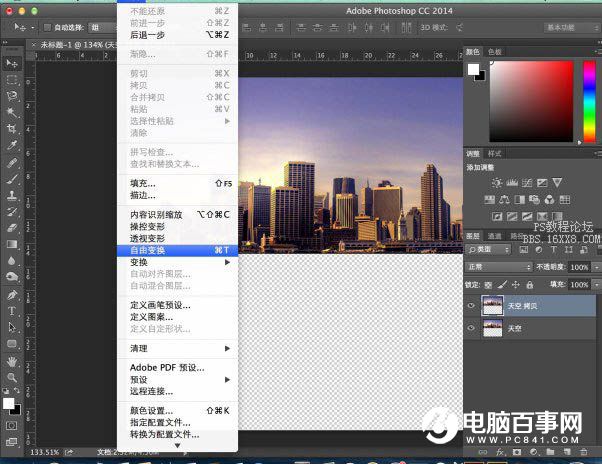
Task: Click the layer effects fx button
Action: point(499,452)
